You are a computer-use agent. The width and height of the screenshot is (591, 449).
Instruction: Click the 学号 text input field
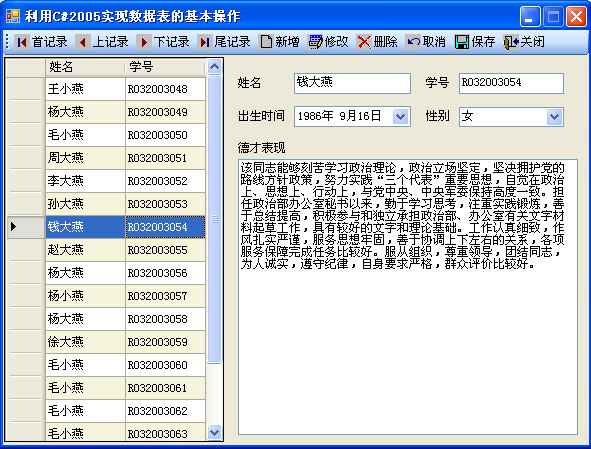(511, 83)
